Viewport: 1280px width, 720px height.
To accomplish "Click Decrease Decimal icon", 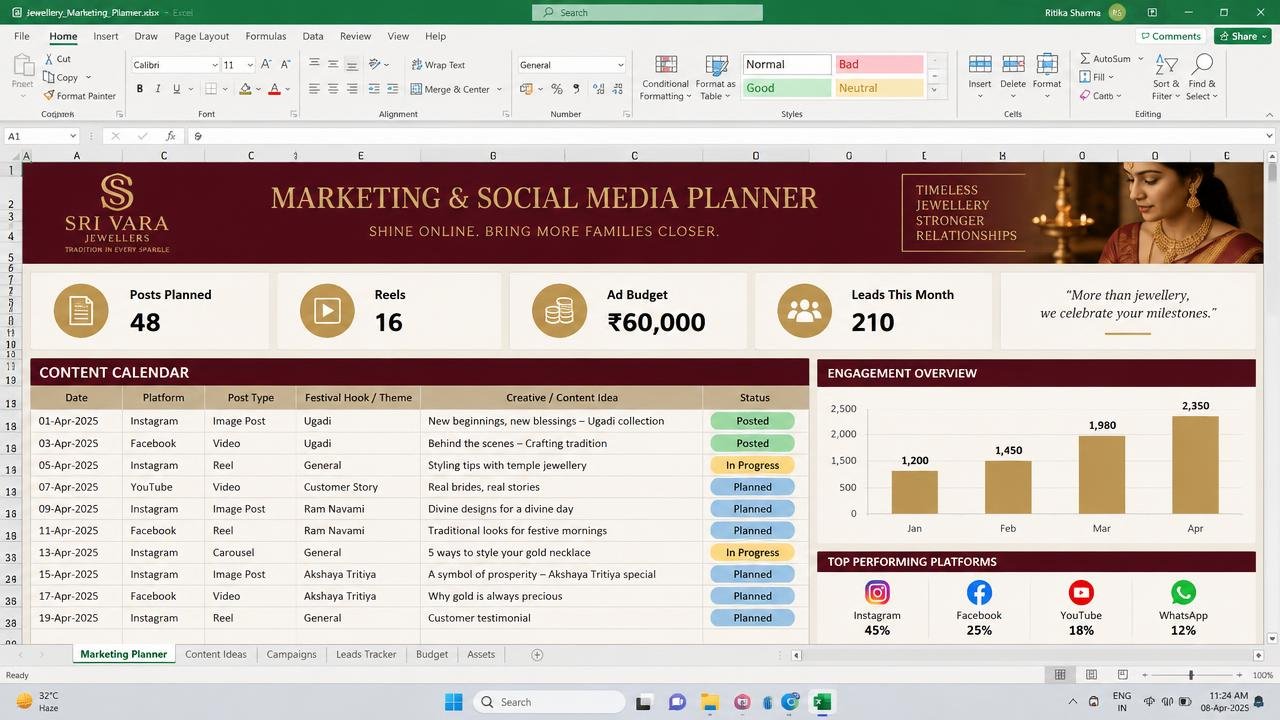I will click(616, 89).
